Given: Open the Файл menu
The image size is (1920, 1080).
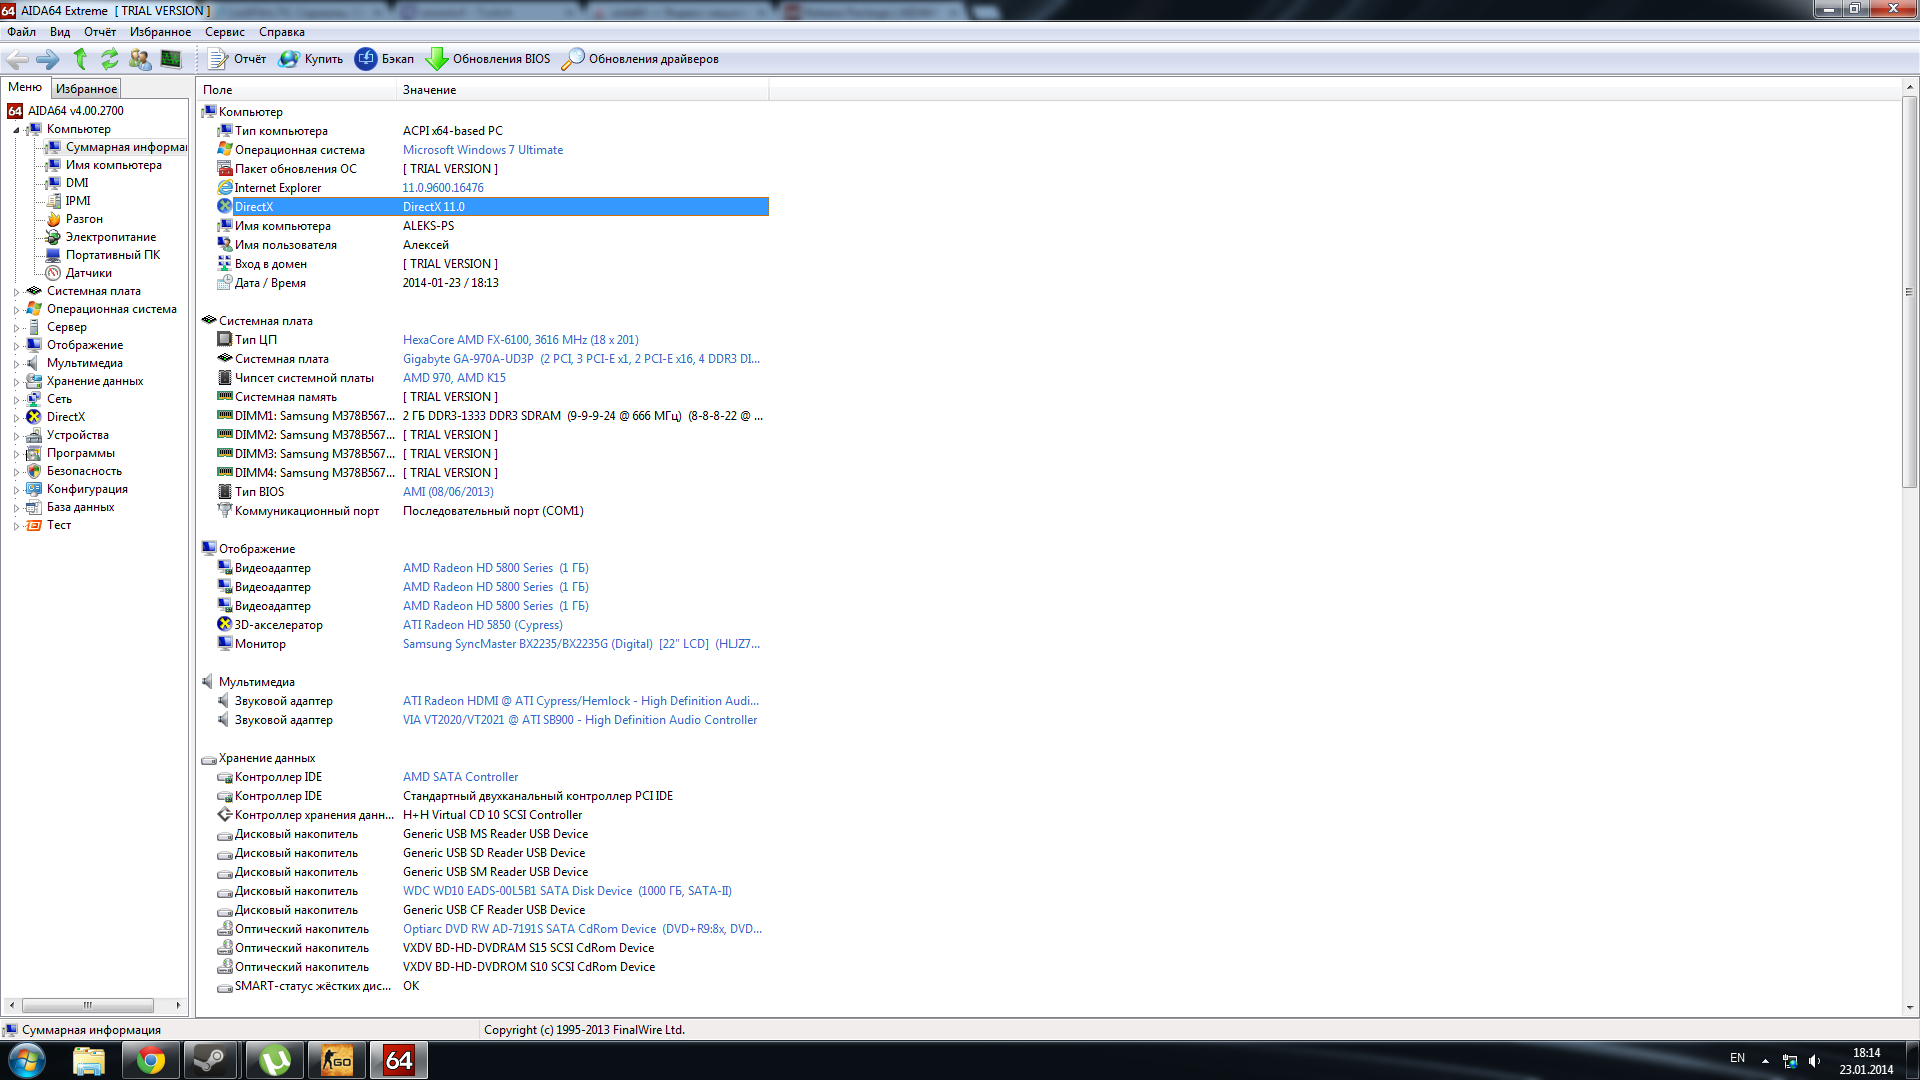Looking at the screenshot, I should click(x=21, y=32).
